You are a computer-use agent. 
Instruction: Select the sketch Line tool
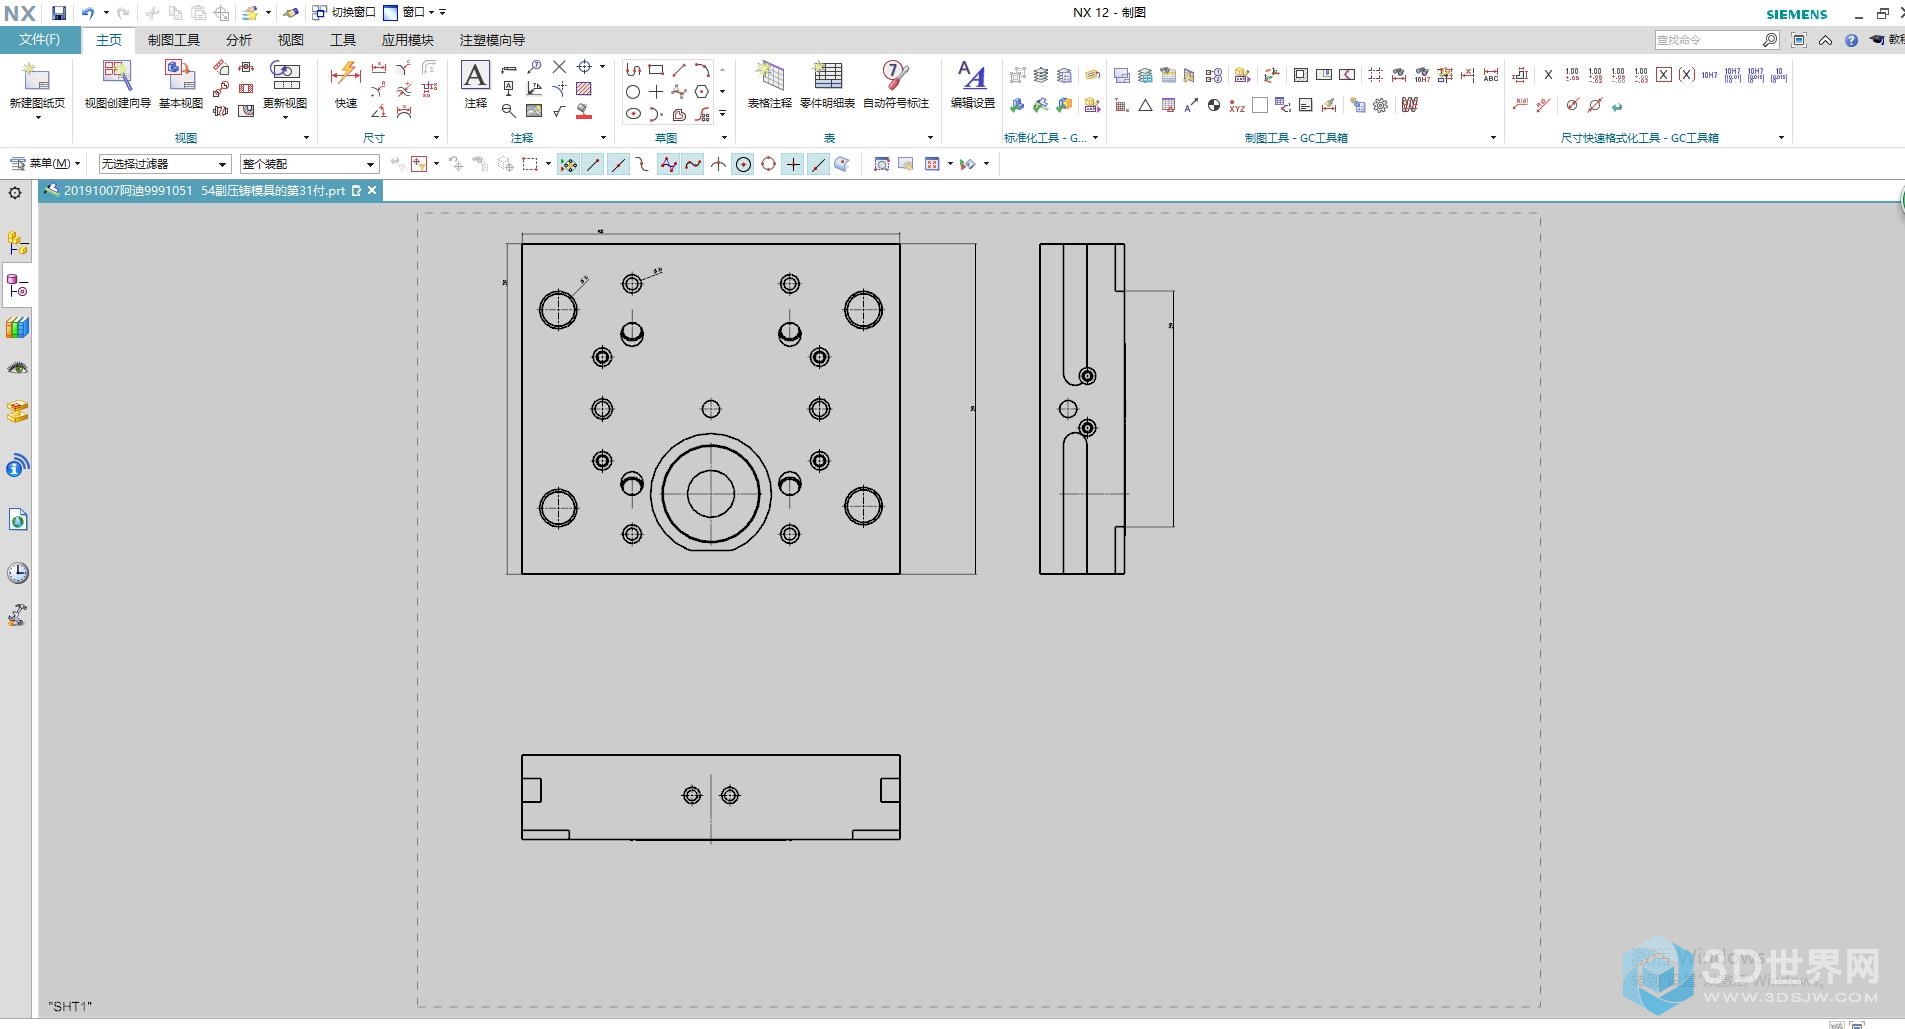tap(679, 70)
